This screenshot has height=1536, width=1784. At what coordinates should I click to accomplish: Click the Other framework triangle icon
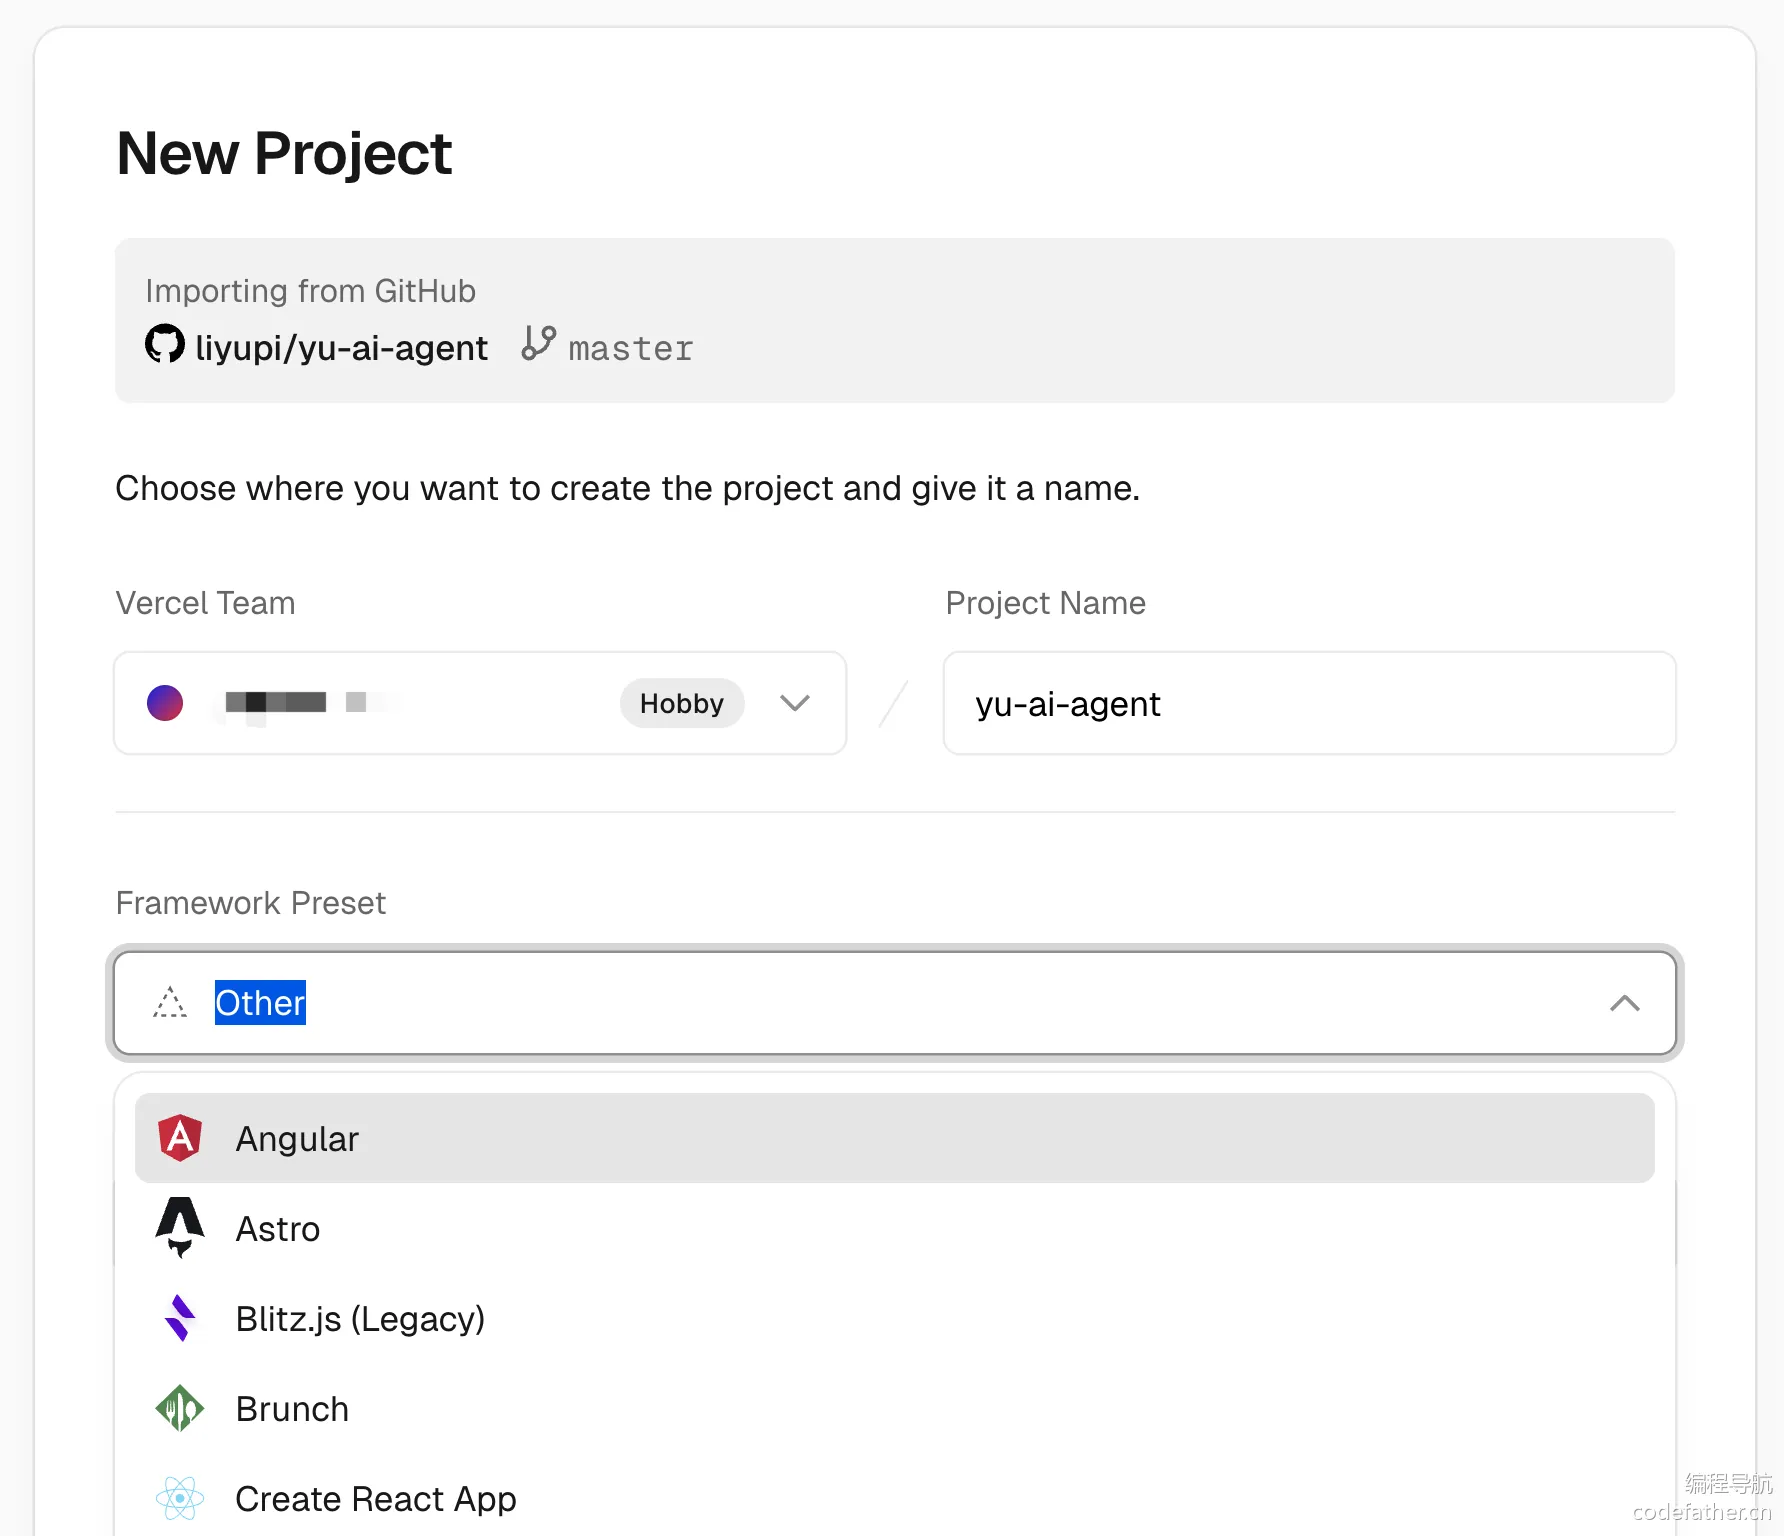click(170, 1002)
